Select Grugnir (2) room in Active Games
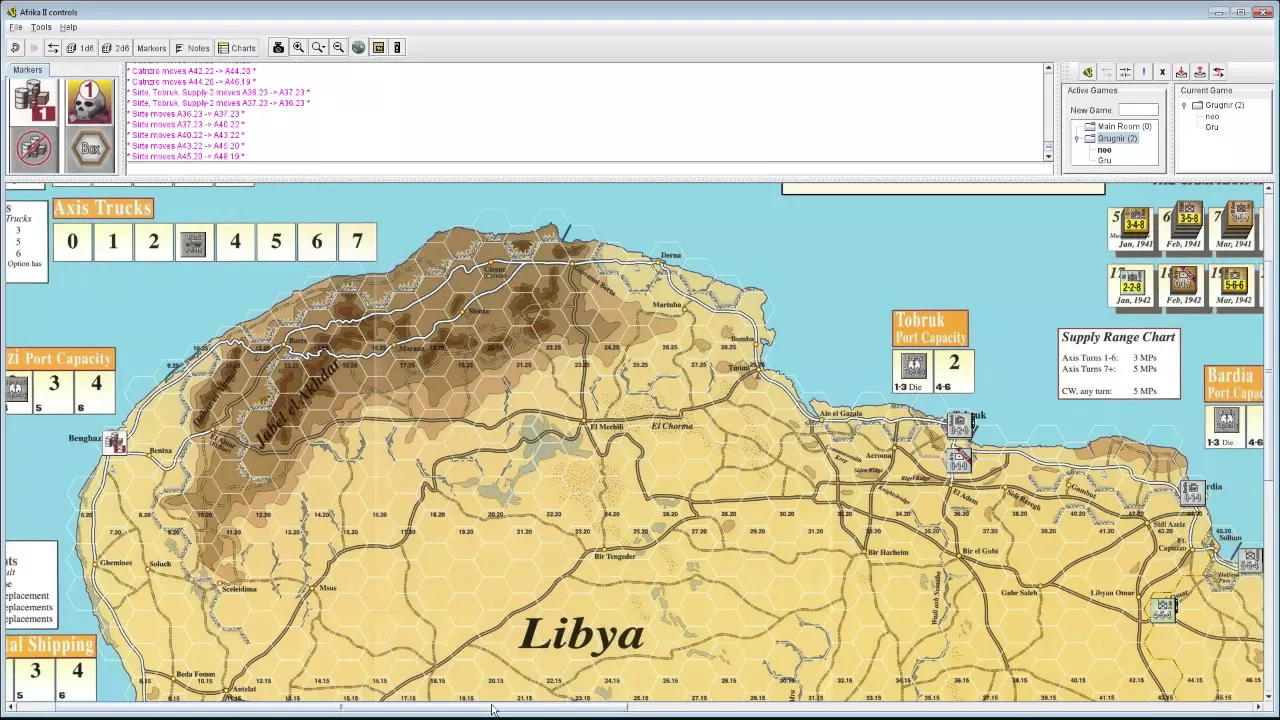The height and width of the screenshot is (720, 1280). pyautogui.click(x=1117, y=138)
